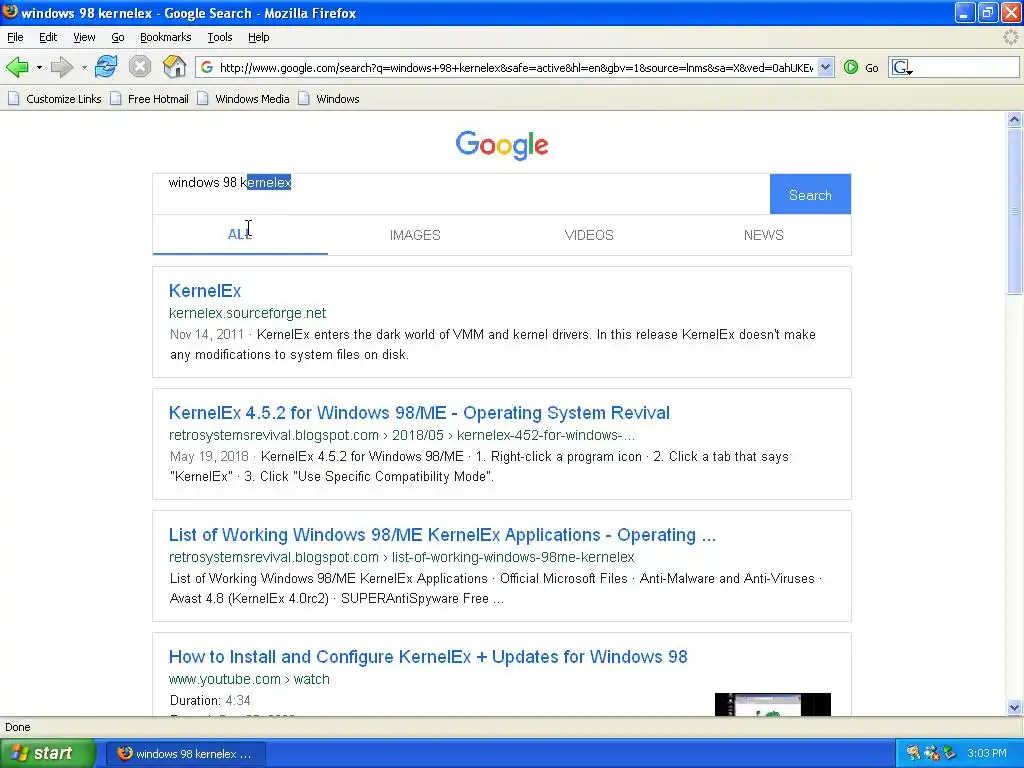The width and height of the screenshot is (1024, 768).
Task: Click the vertical scrollbar up arrow
Action: click(1014, 120)
